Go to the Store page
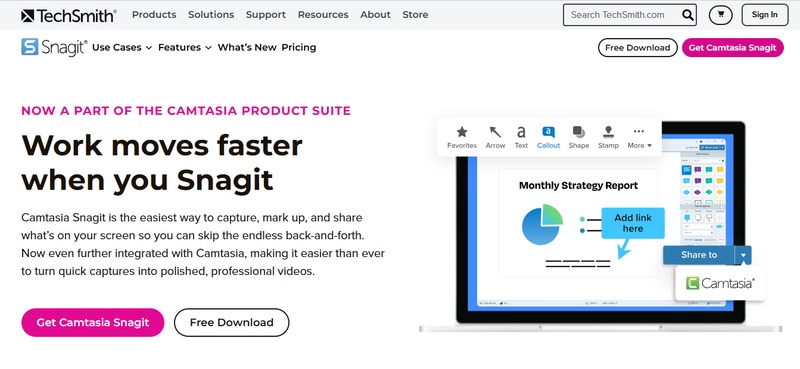 click(415, 15)
